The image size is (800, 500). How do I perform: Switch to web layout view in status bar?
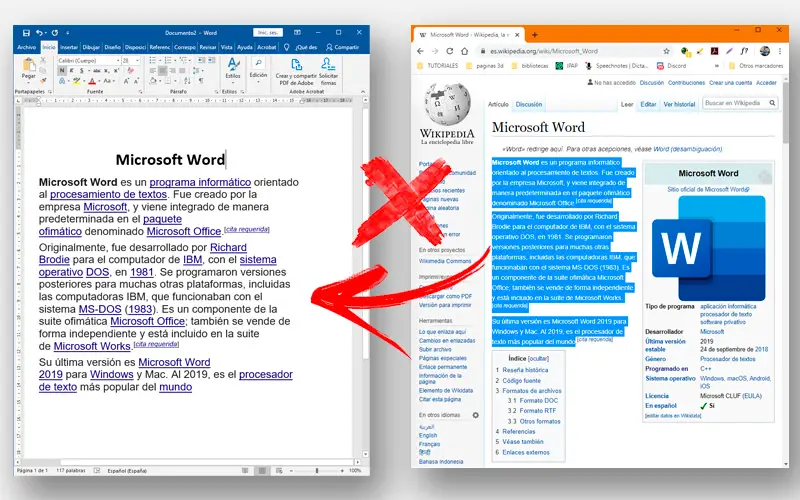tap(279, 470)
